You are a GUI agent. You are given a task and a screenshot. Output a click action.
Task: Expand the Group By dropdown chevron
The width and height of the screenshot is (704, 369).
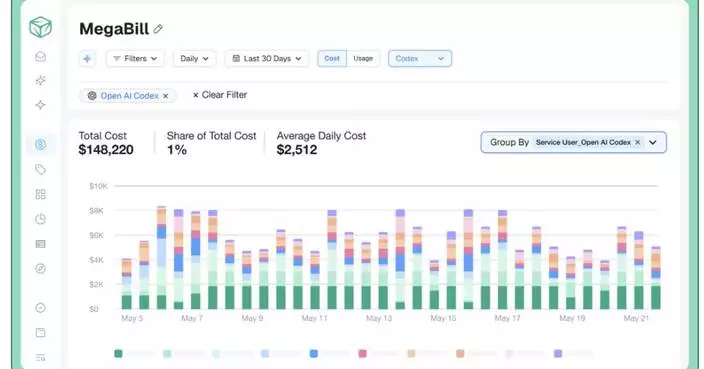coord(653,142)
